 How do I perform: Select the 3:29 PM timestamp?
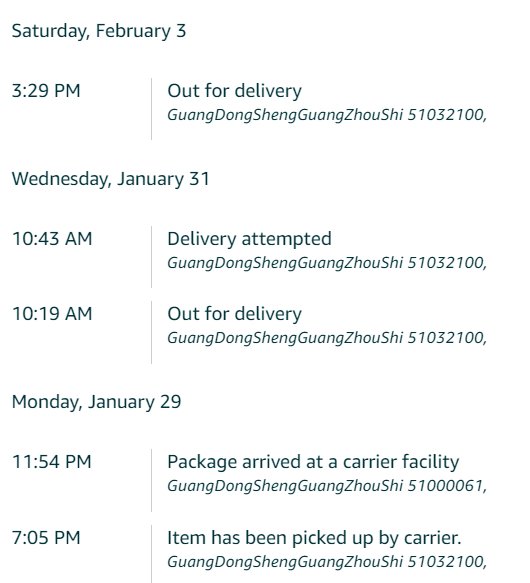[46, 91]
